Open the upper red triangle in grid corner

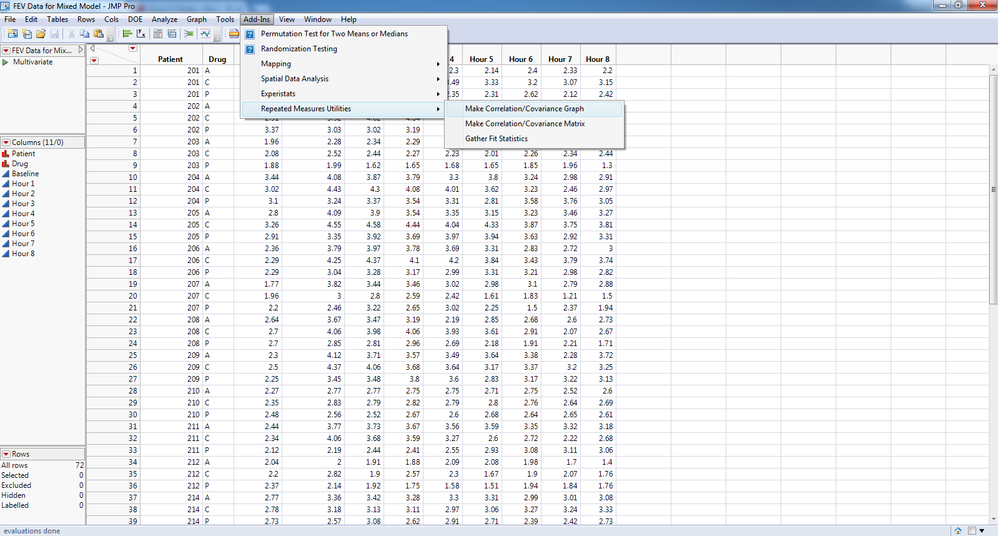[132, 48]
